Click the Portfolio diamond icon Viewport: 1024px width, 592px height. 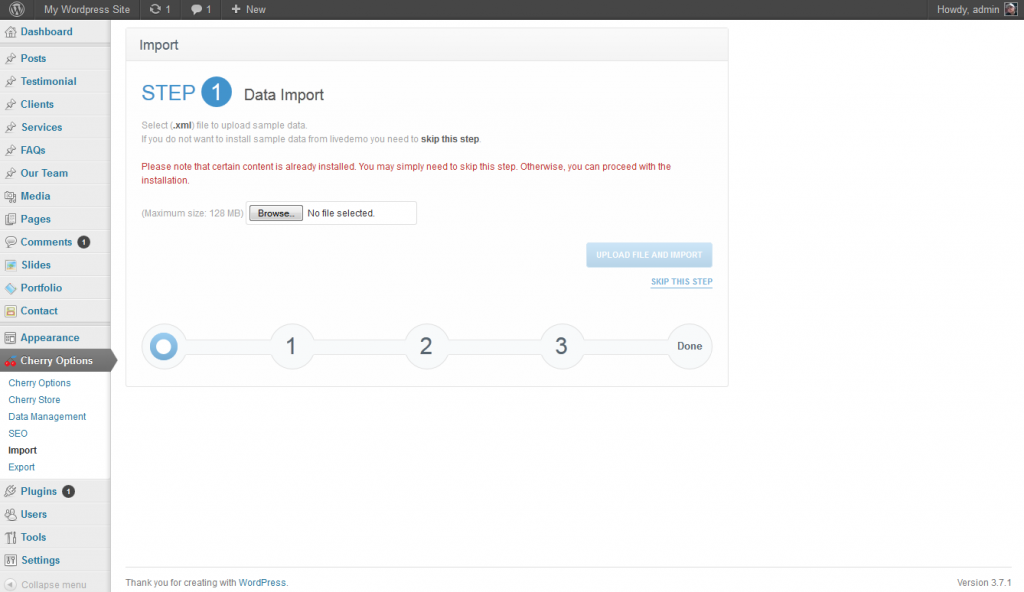[10, 288]
